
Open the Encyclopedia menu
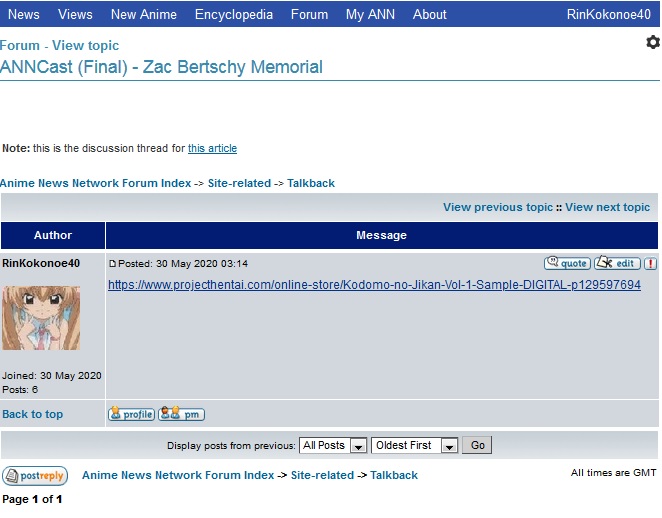click(x=234, y=14)
